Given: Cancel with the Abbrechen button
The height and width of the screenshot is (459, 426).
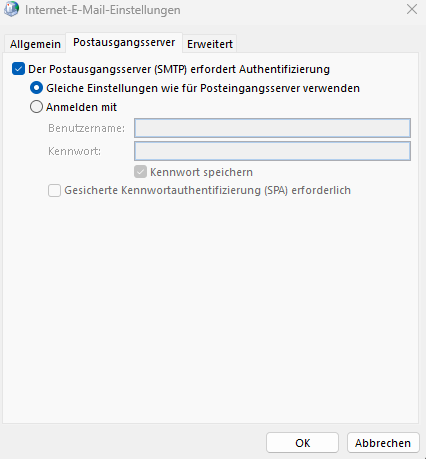Looking at the screenshot, I should 383,443.
